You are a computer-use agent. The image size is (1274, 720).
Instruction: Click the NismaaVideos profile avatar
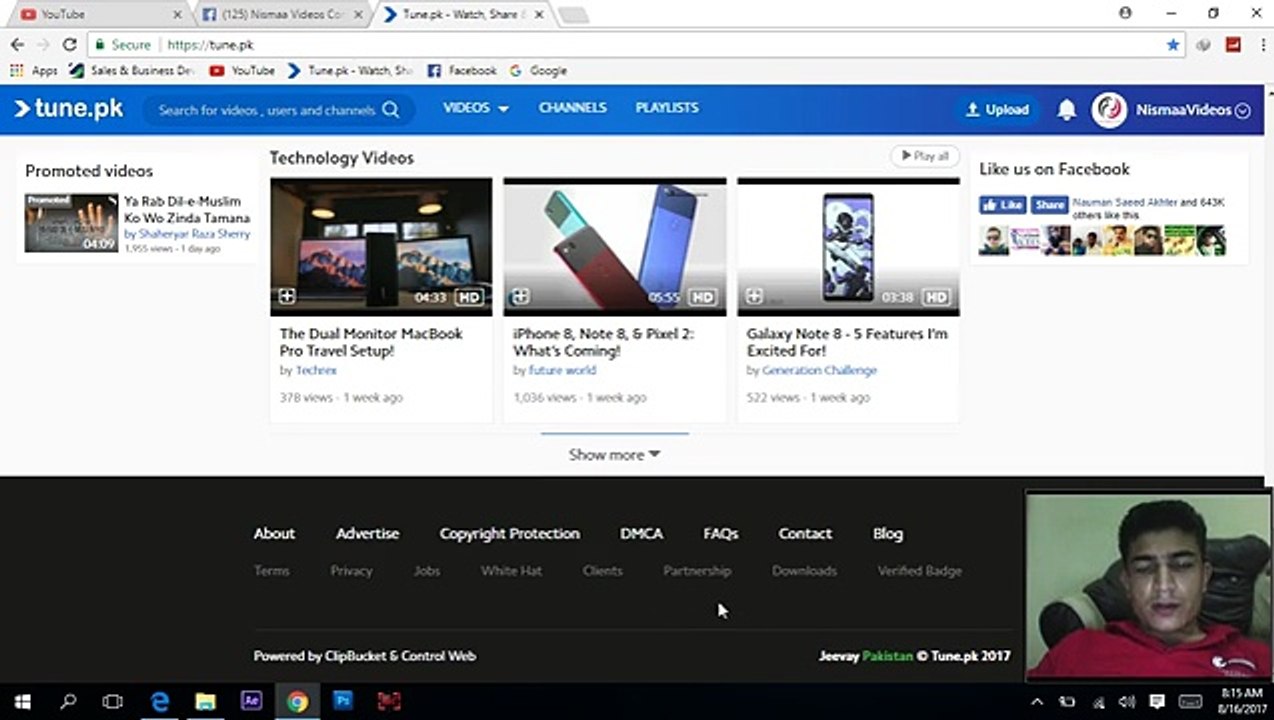[1109, 110]
